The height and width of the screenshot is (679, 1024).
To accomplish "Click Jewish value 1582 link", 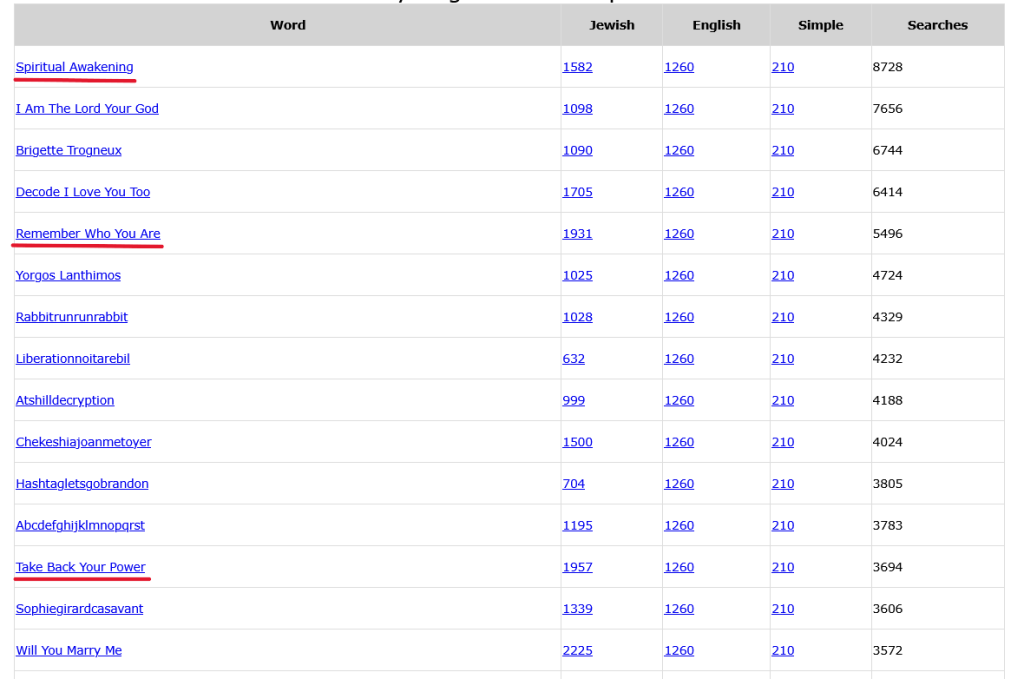I will [577, 67].
